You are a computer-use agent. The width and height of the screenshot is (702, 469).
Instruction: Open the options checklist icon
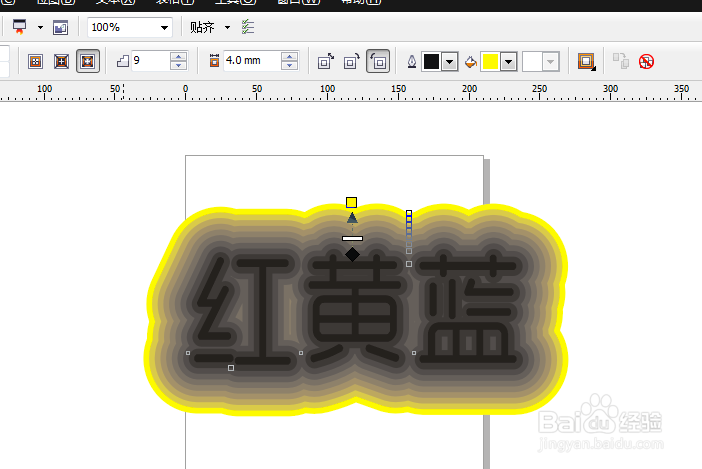(248, 27)
